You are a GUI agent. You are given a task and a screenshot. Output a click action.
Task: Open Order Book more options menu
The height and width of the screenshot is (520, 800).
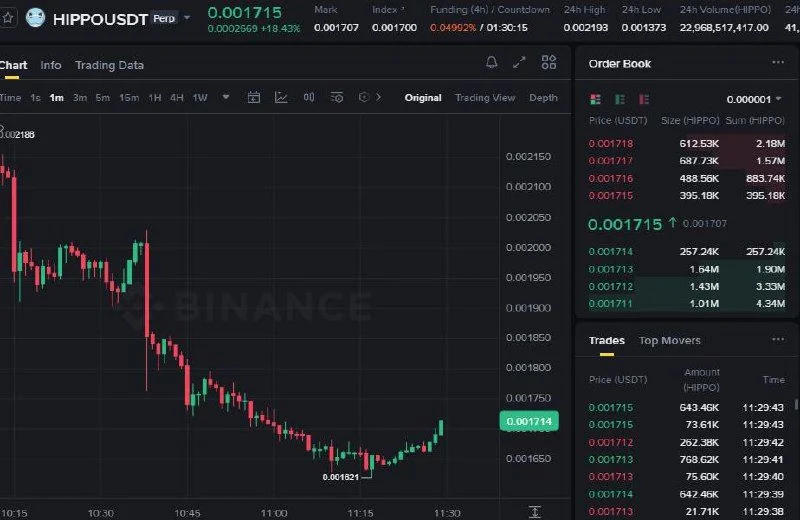(x=778, y=62)
